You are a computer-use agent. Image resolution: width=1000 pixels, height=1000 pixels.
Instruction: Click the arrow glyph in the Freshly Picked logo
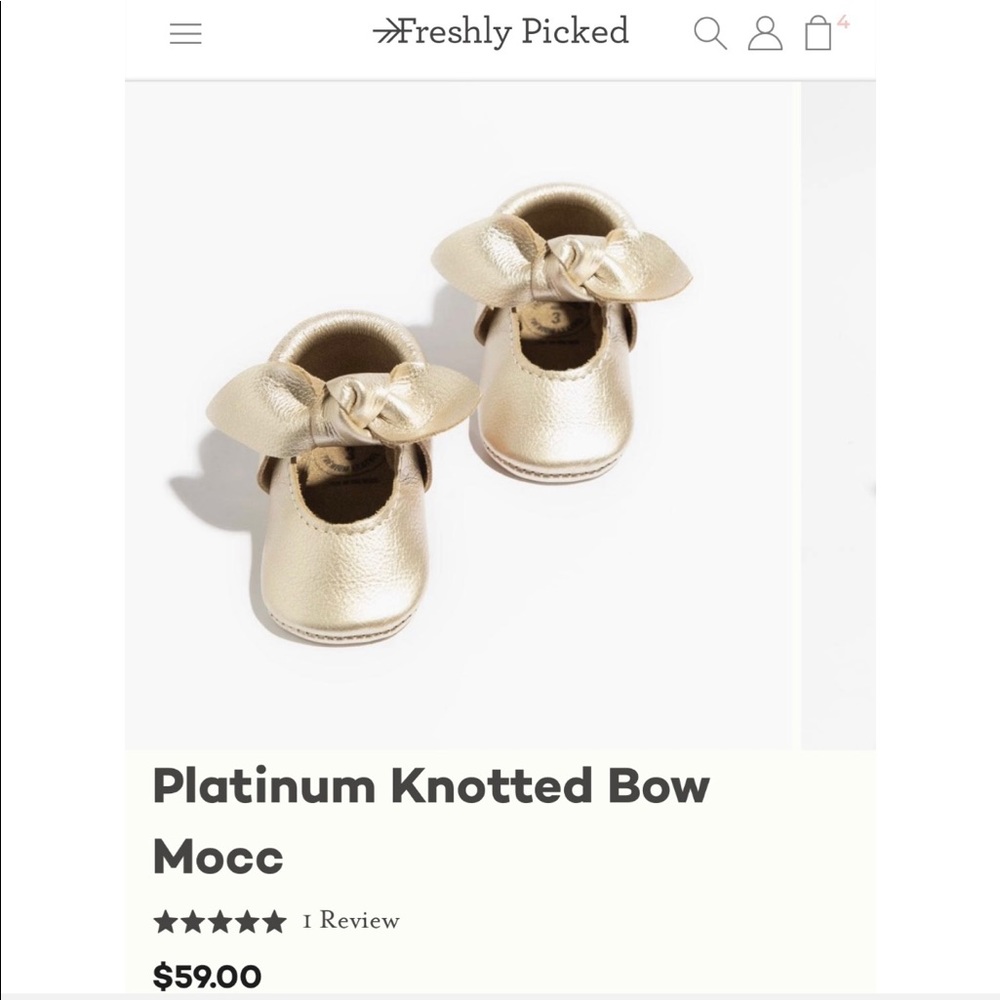[388, 31]
